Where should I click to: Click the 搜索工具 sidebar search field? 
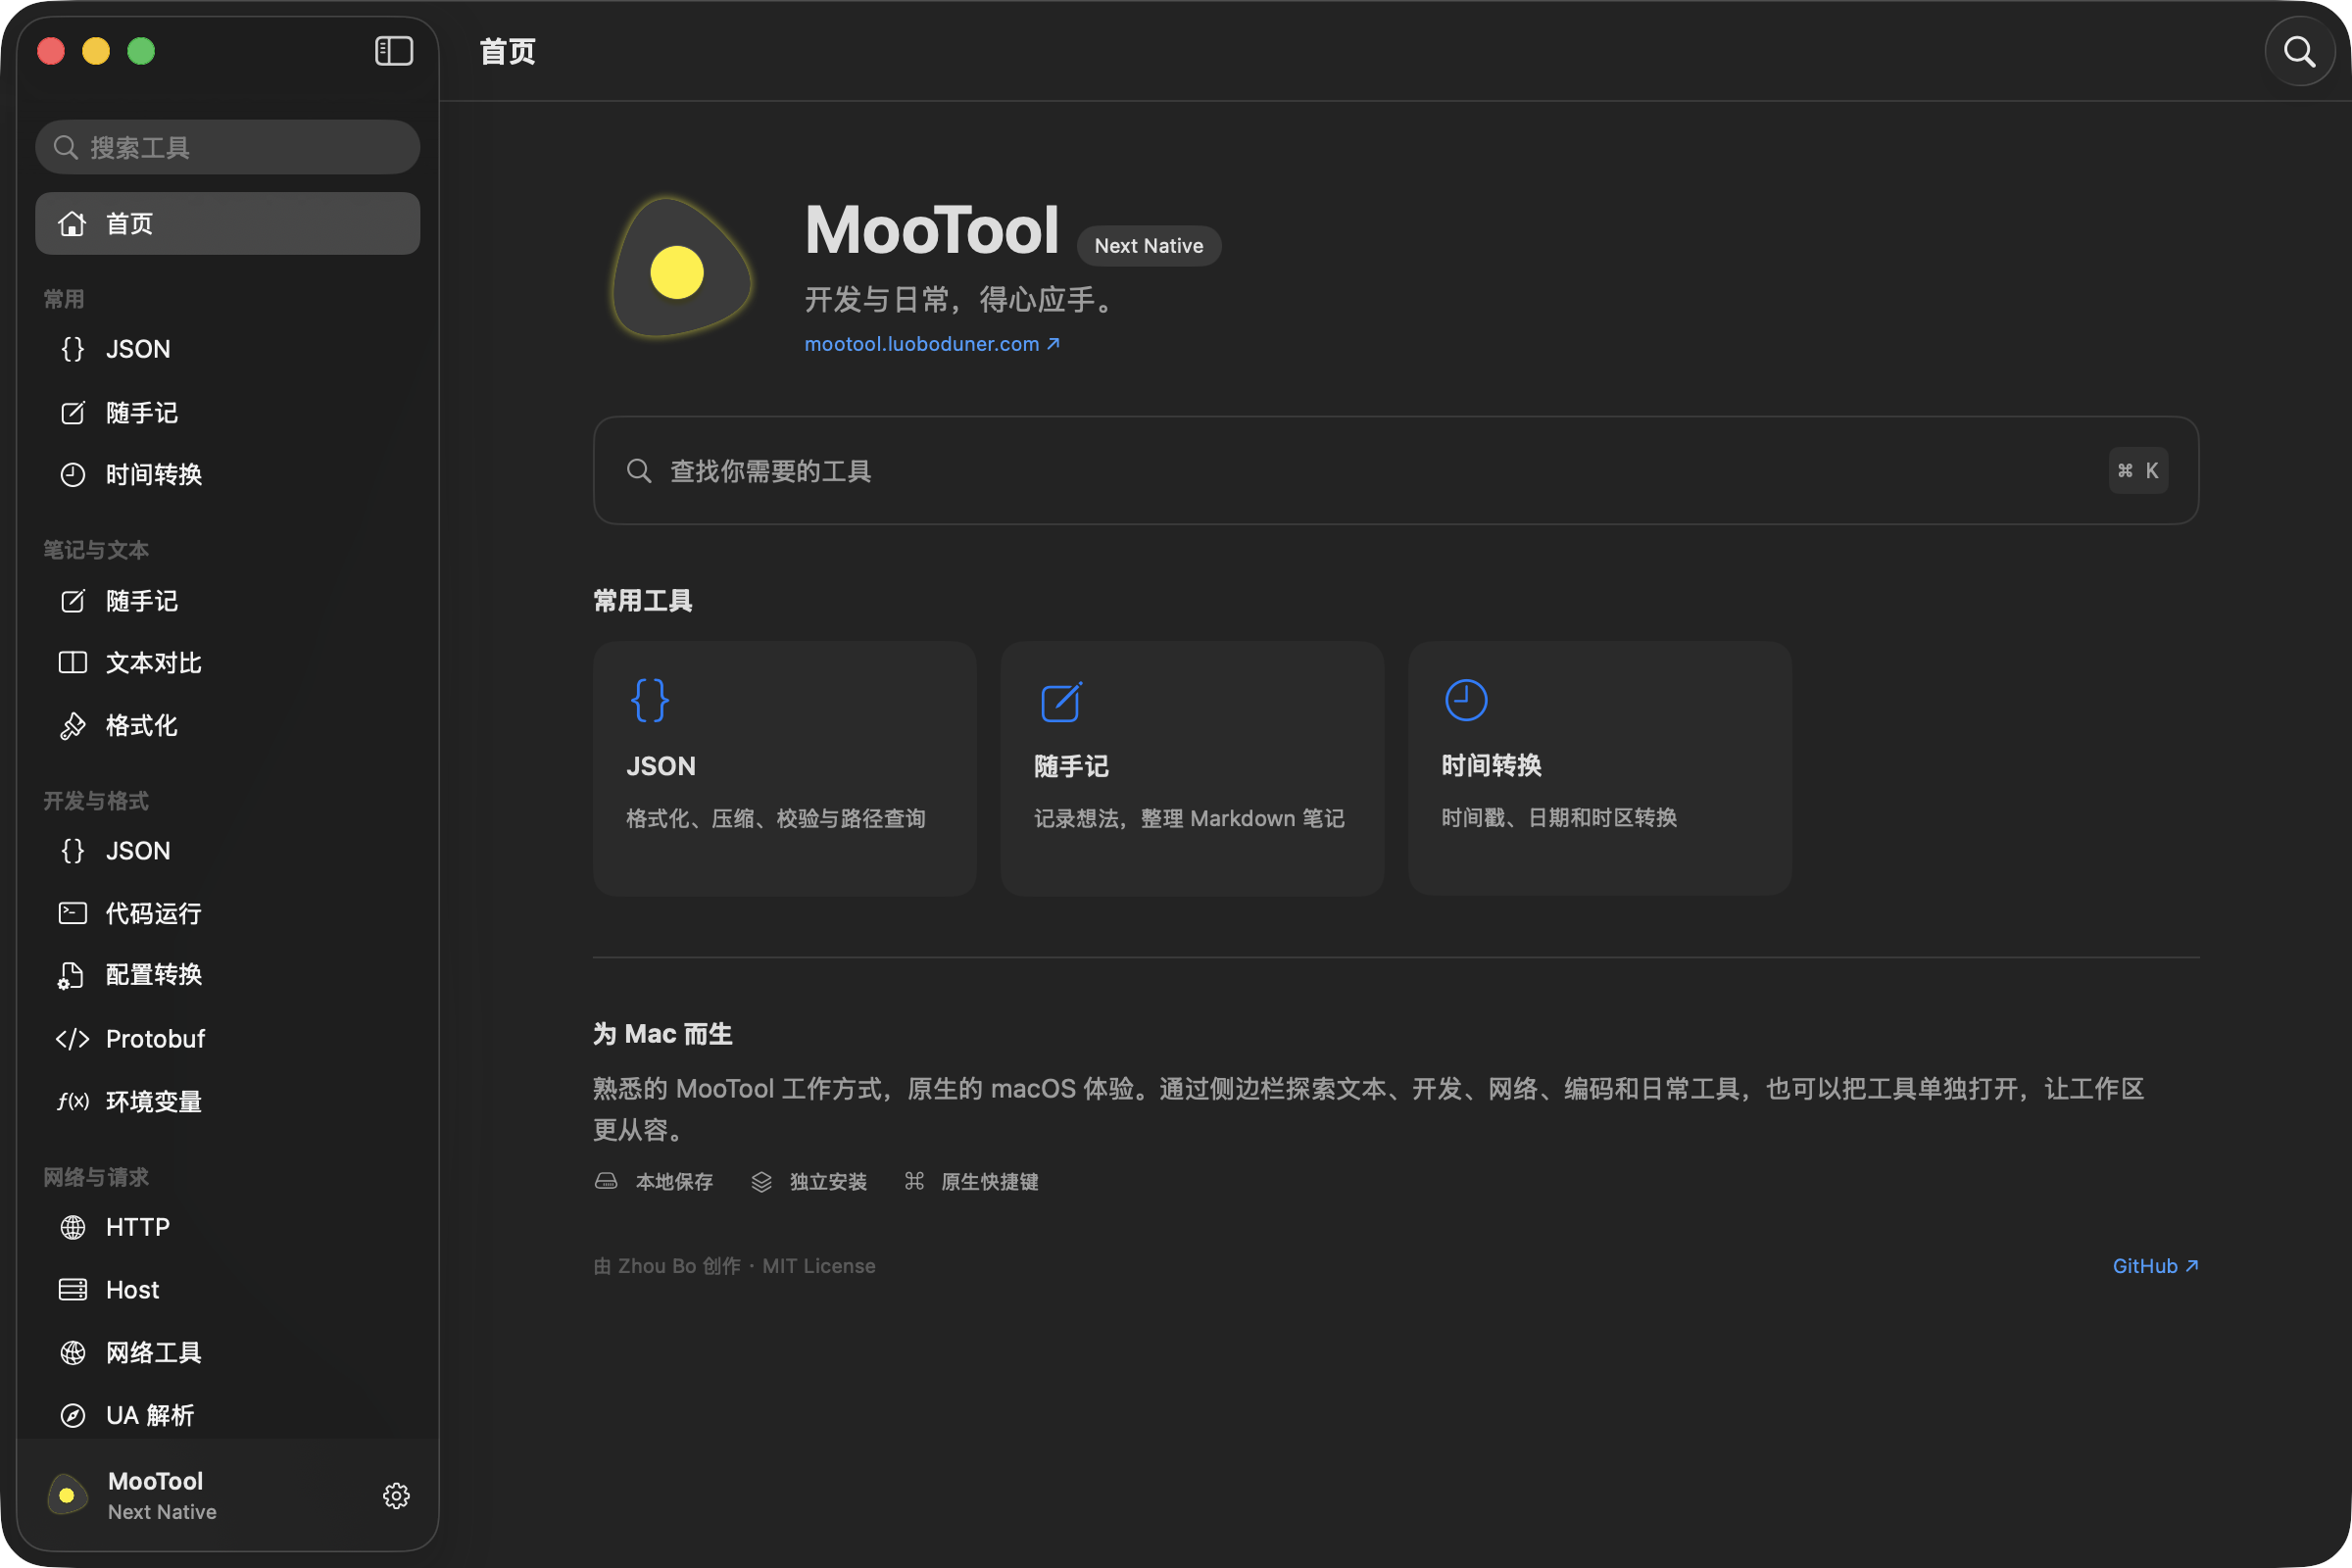pyautogui.click(x=228, y=147)
